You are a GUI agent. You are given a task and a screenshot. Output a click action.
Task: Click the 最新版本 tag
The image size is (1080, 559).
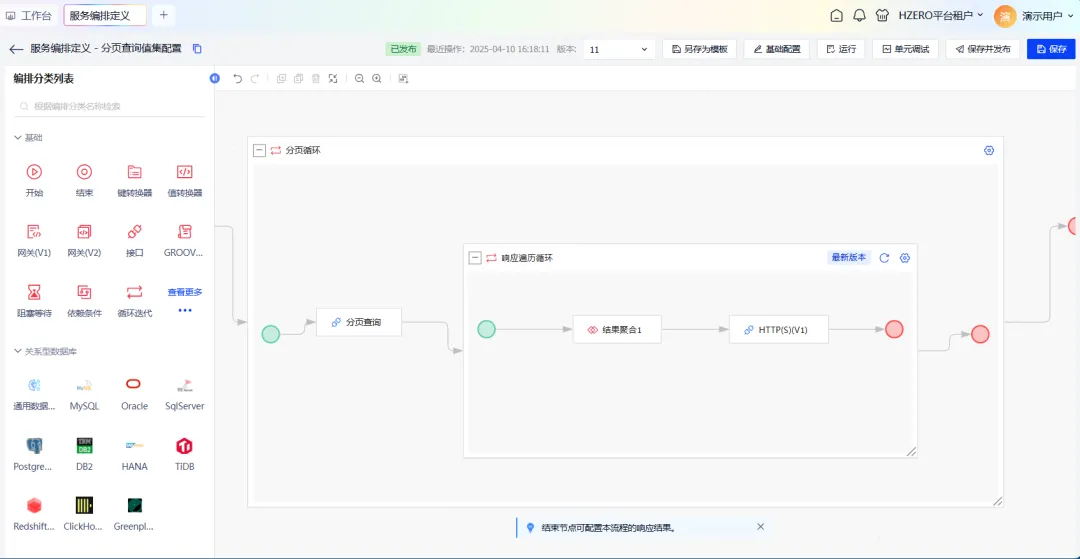[849, 257]
